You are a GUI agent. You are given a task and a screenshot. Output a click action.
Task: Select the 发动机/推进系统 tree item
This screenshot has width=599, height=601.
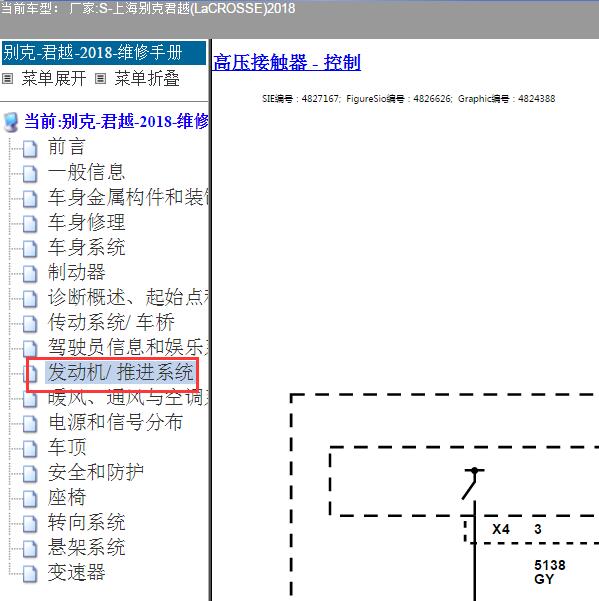tap(120, 372)
